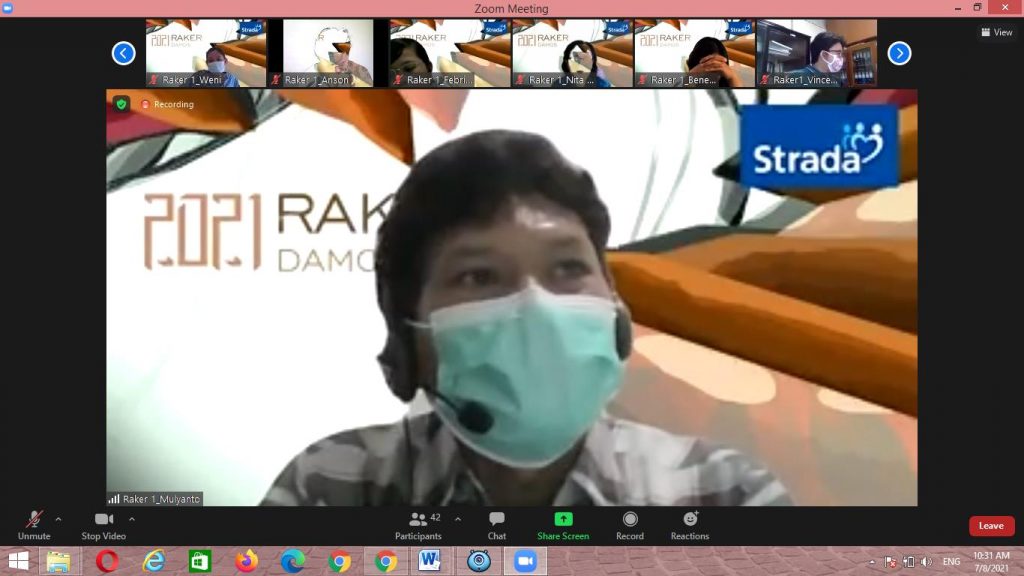Expand video options caret beside Stop Video

132,519
